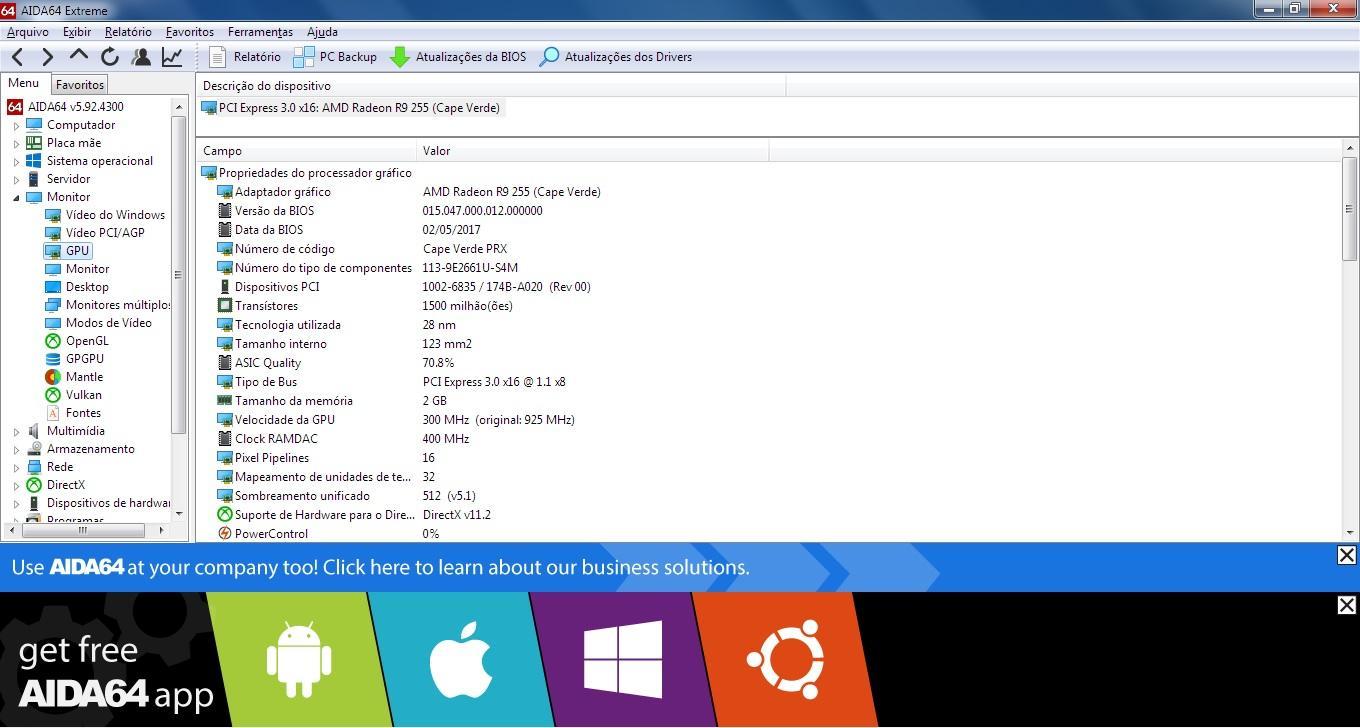
Task: Check Atualizações dos Drivers
Action: (615, 57)
